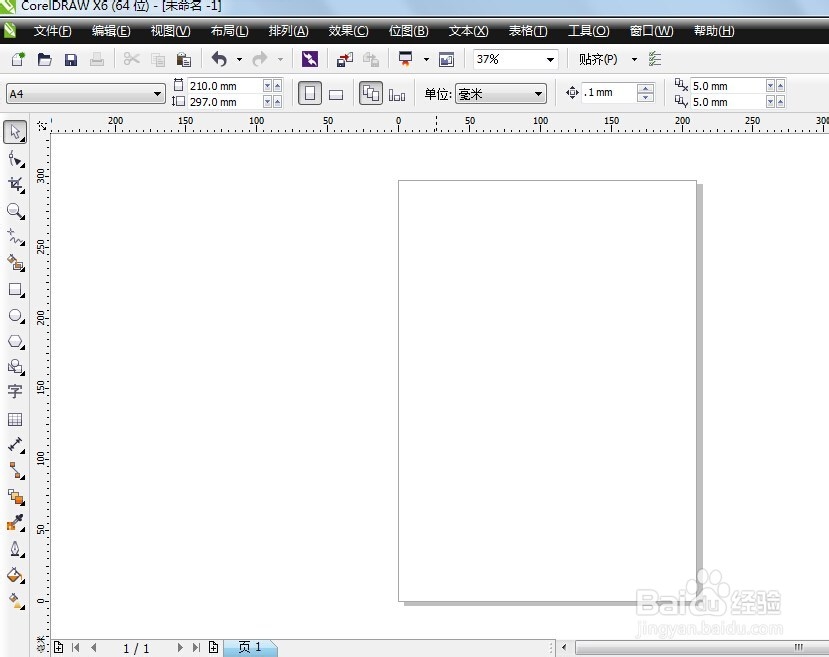Open the Application launcher icon
Image resolution: width=829 pixels, height=657 pixels.
pos(406,59)
